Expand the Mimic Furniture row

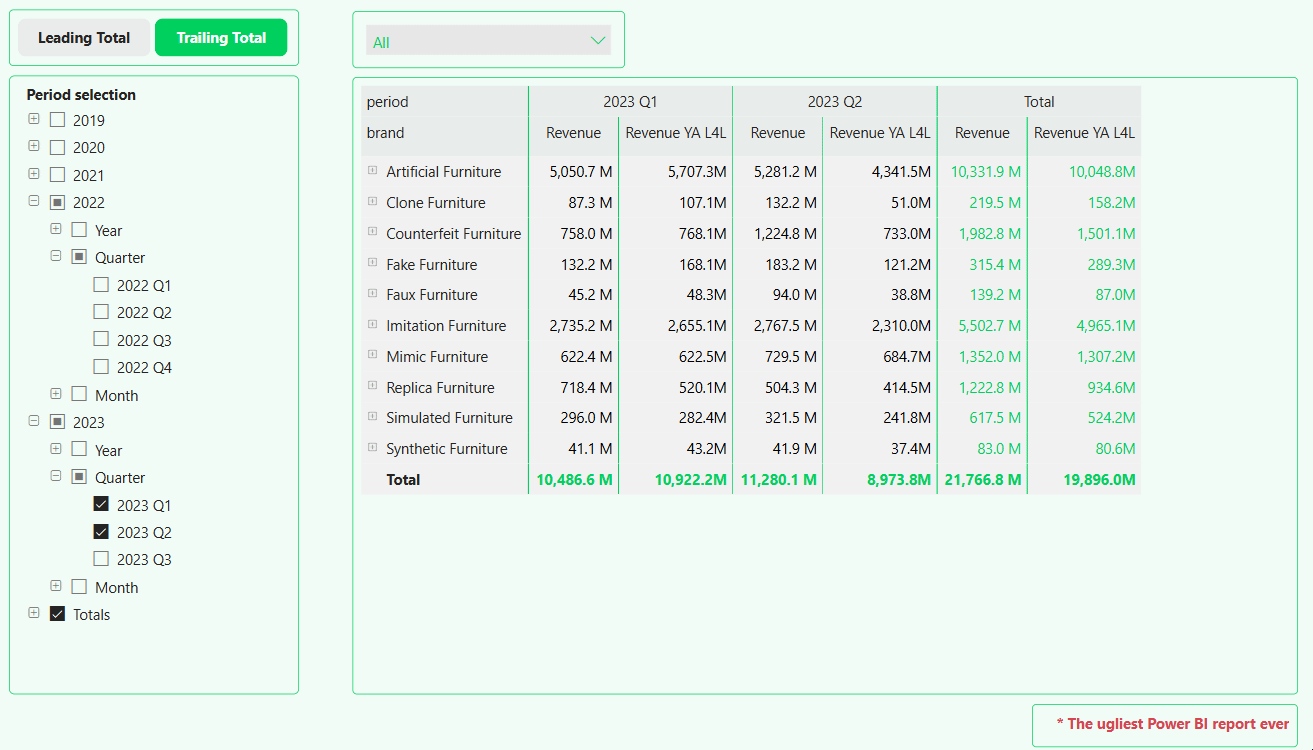coord(373,356)
